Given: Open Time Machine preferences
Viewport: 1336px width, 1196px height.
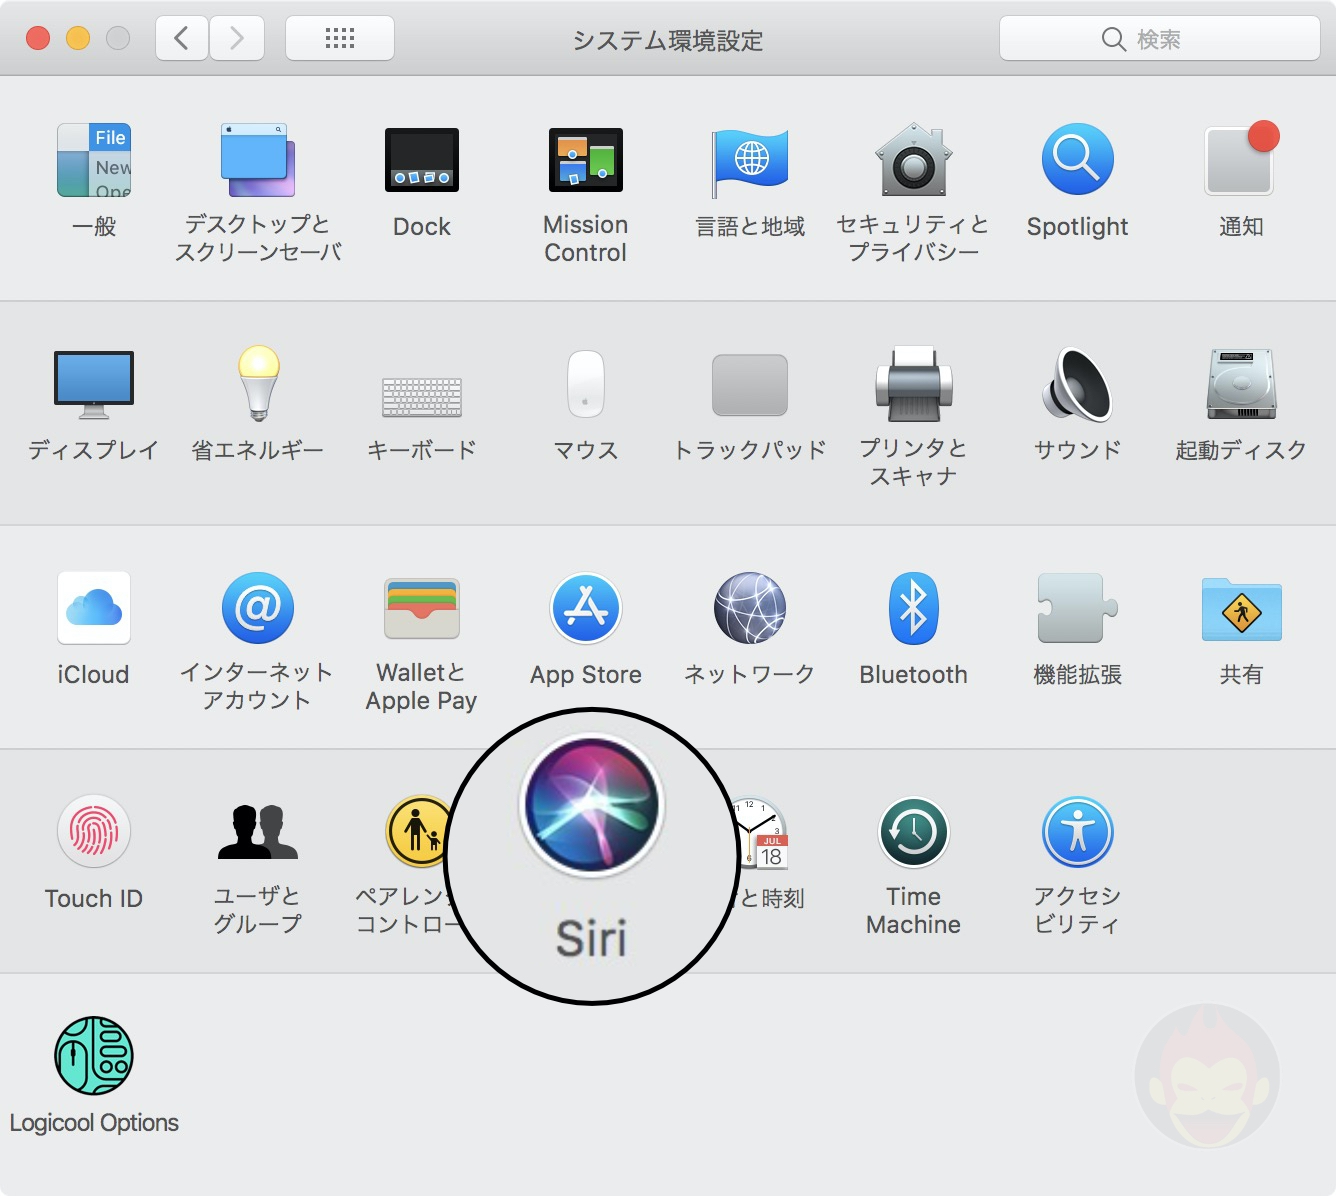Looking at the screenshot, I should pos(913,832).
